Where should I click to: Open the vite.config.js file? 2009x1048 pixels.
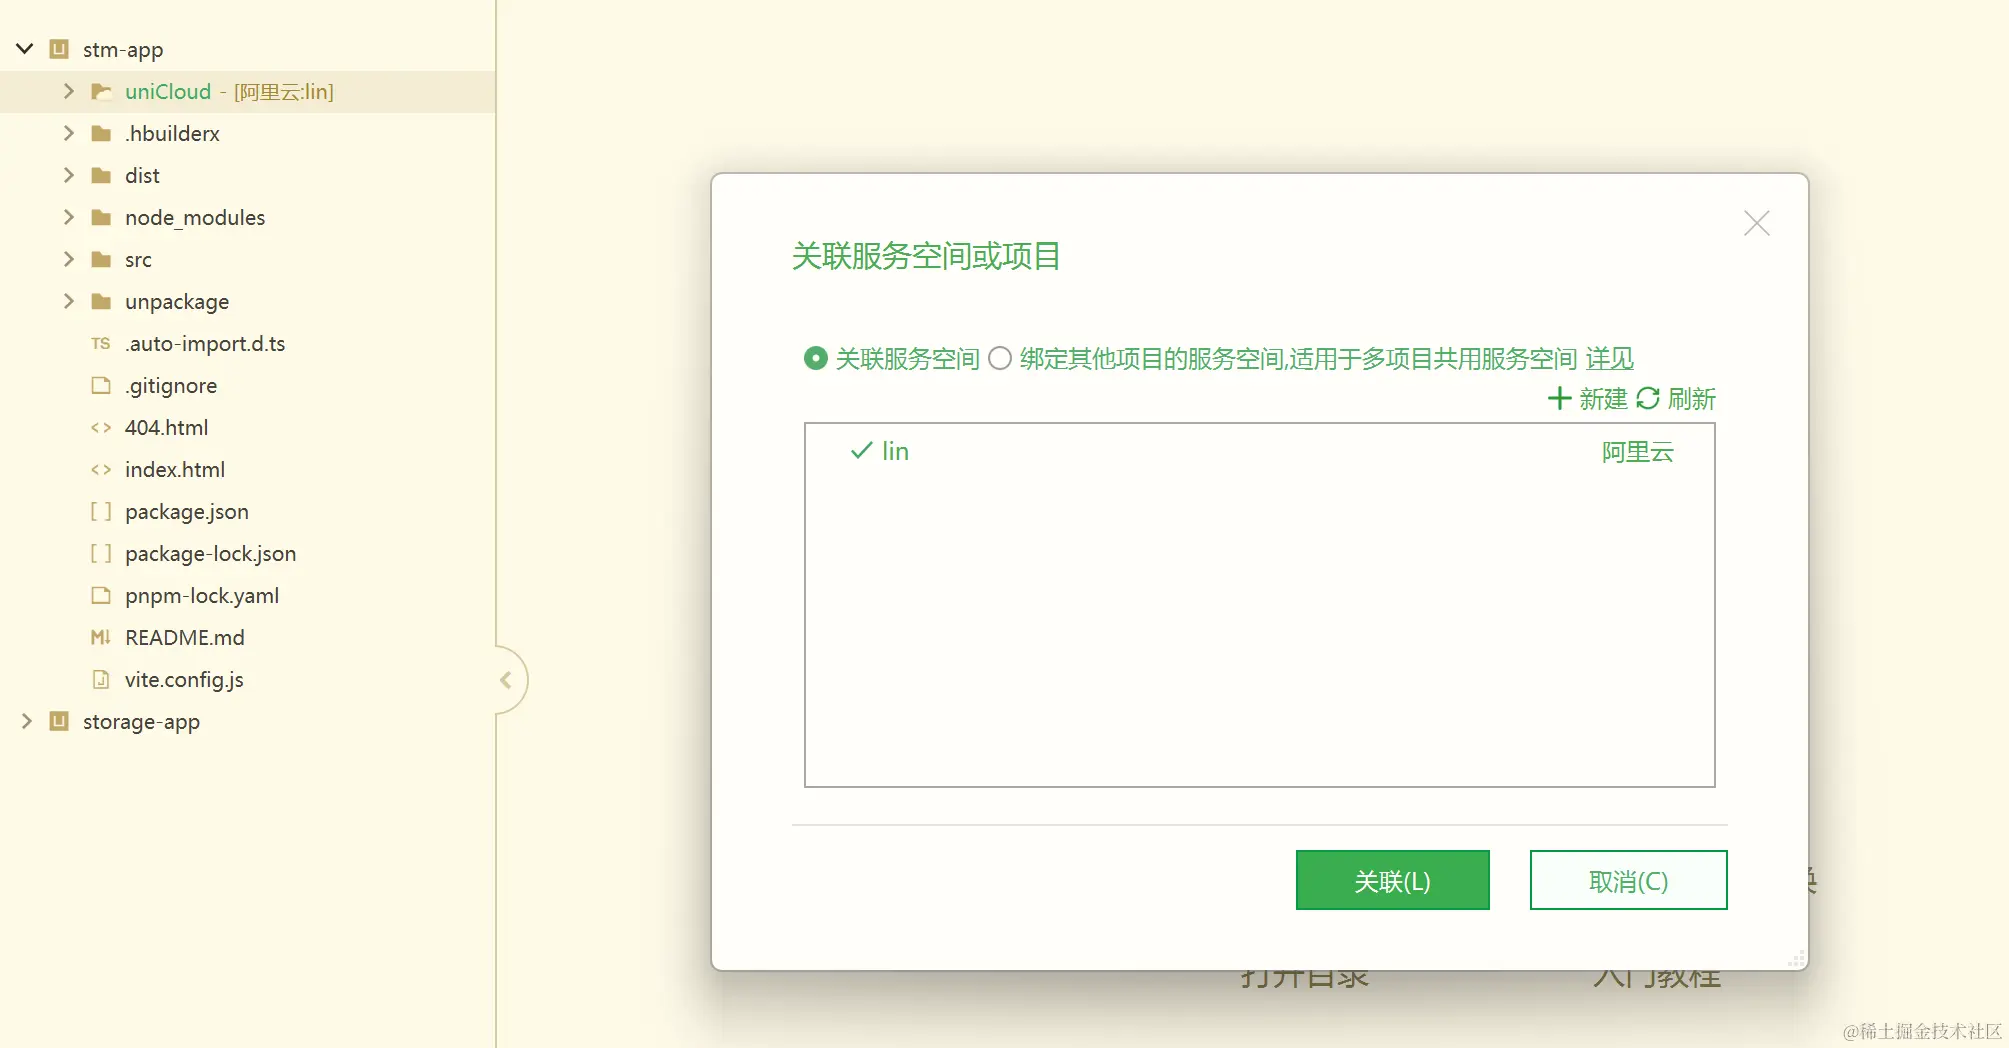[x=184, y=679]
